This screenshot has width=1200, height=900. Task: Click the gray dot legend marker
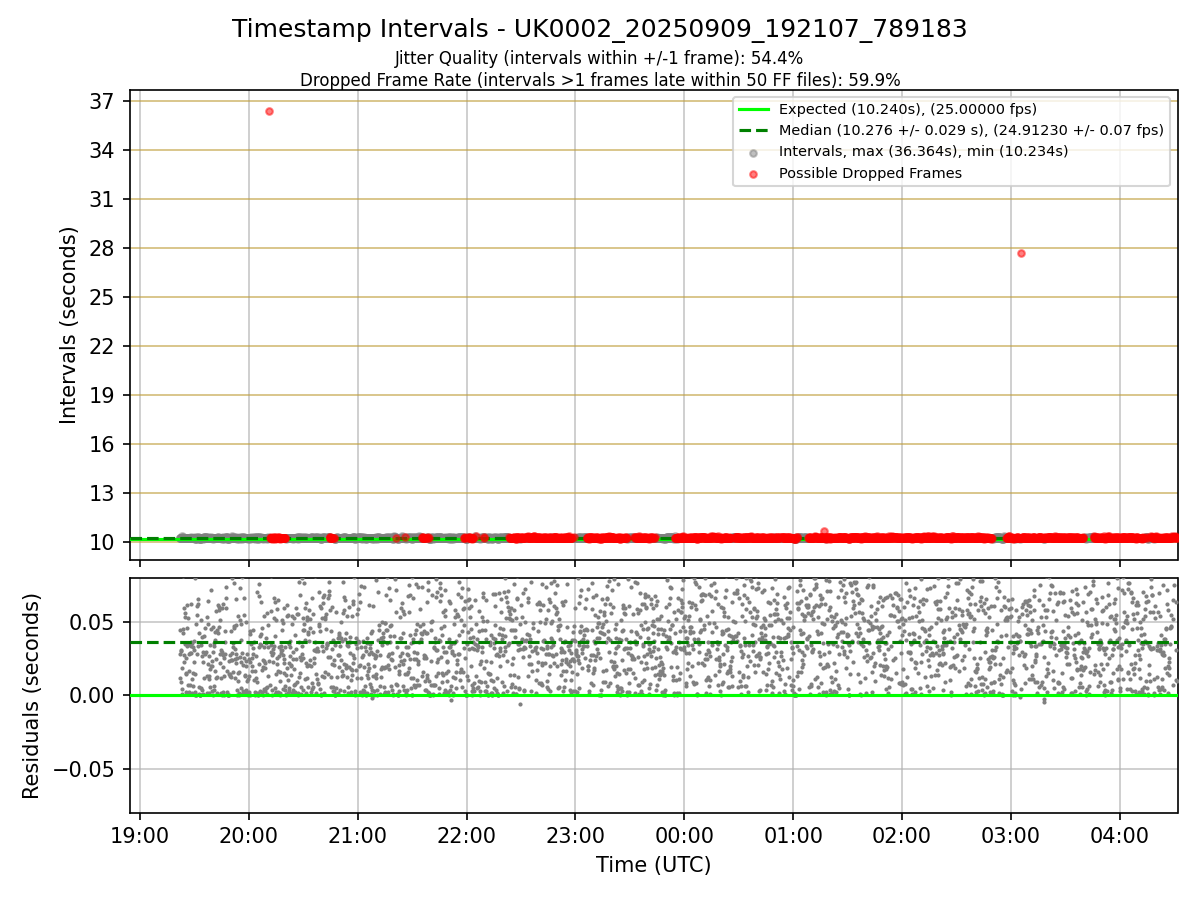[752, 152]
